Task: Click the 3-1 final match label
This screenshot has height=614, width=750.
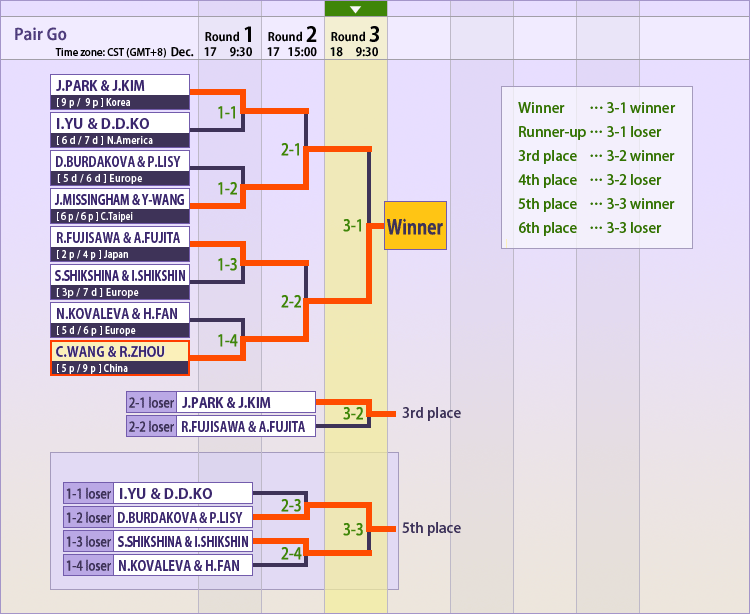Action: 353,226
